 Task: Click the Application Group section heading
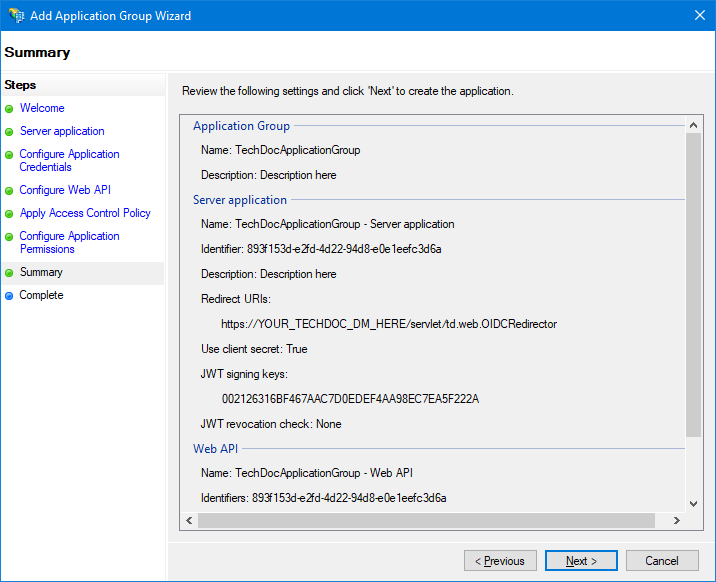coord(241,126)
